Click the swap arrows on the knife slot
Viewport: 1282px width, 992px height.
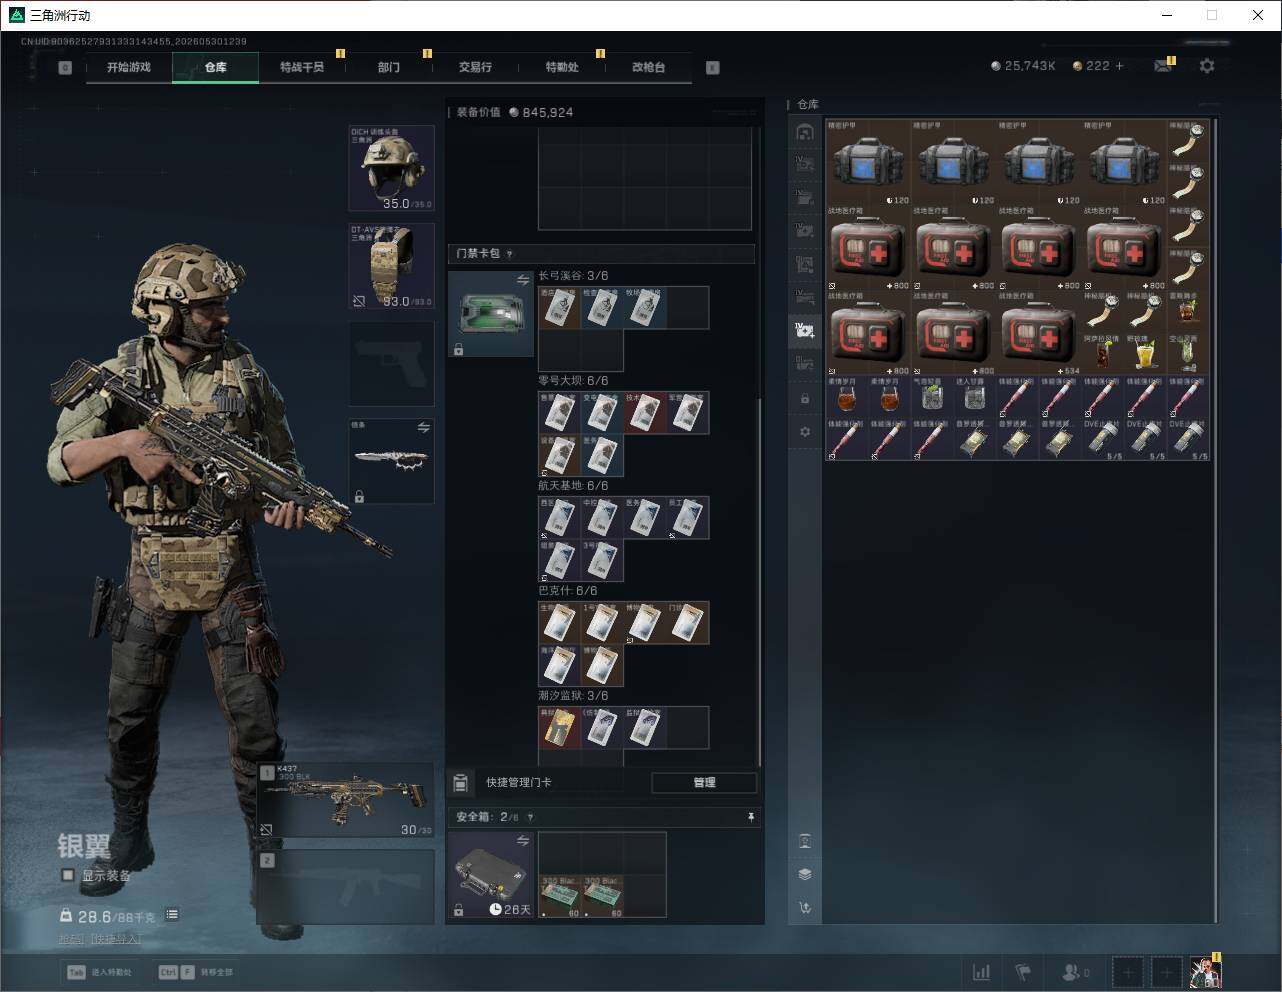pos(423,427)
